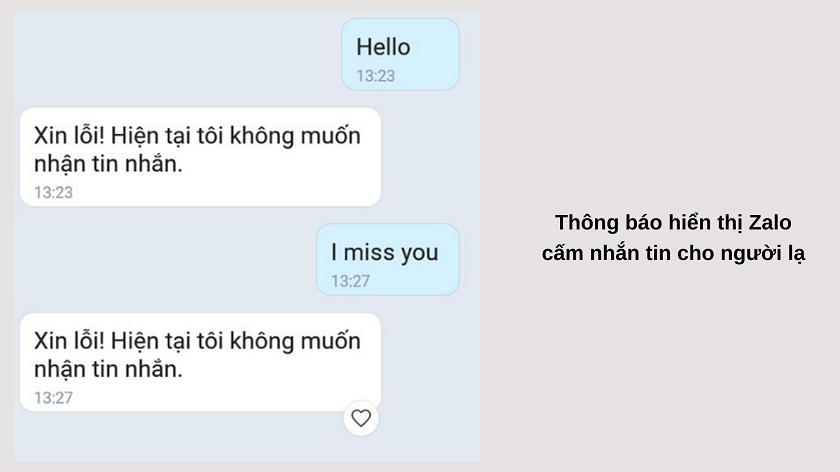Click the caption line 'cấm nhắn tin cho người lạ'
Screen dimensions: 840x472
click(x=673, y=253)
